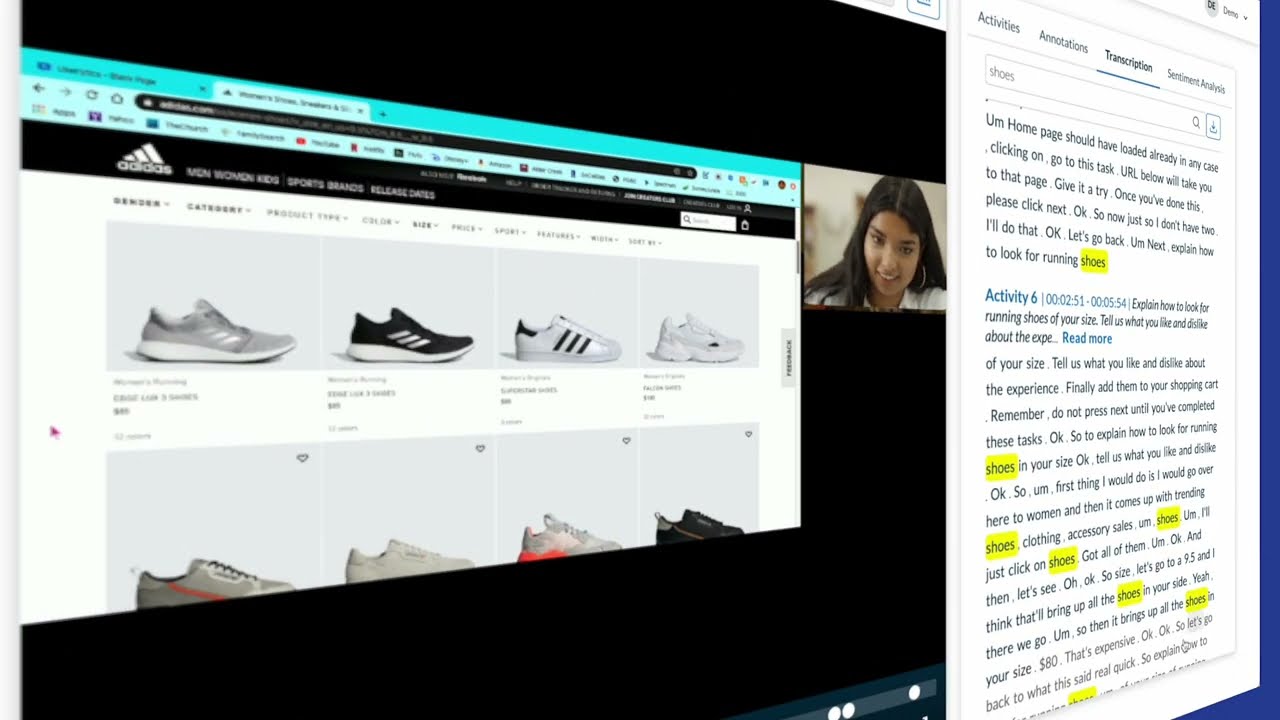Expand the PRICE filter
This screenshot has width=1280, height=720.
tap(466, 228)
